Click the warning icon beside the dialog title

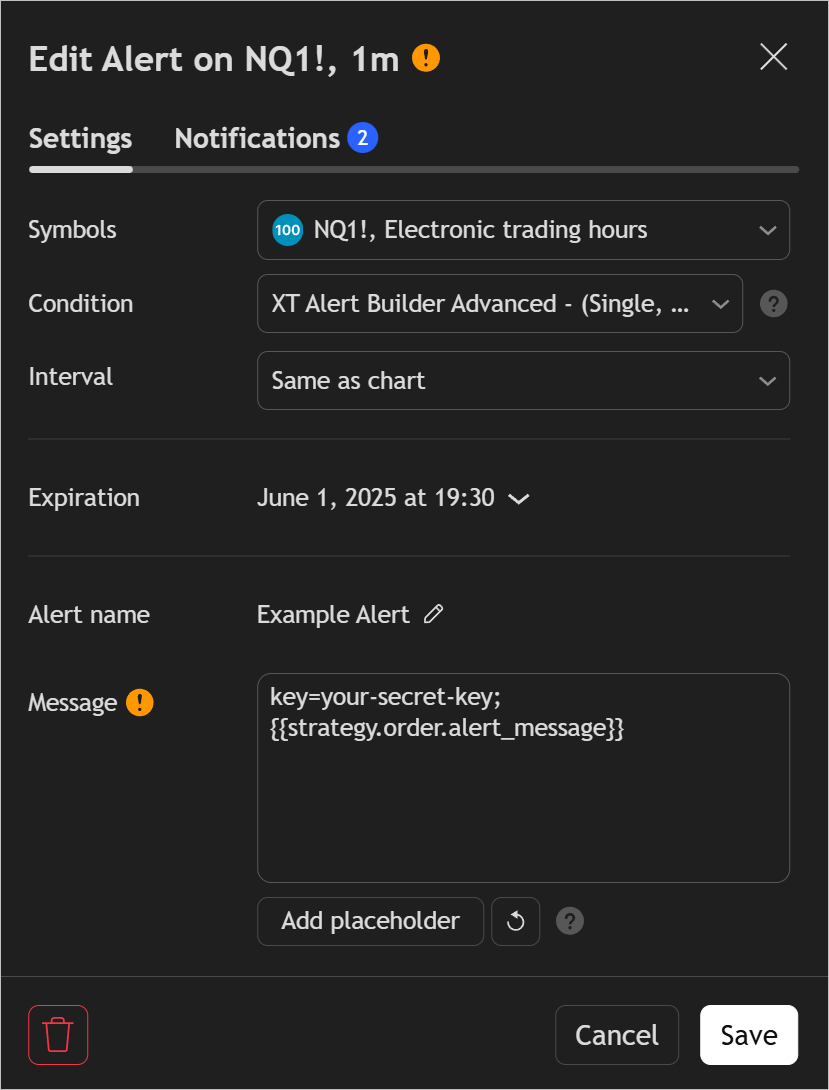(x=425, y=58)
